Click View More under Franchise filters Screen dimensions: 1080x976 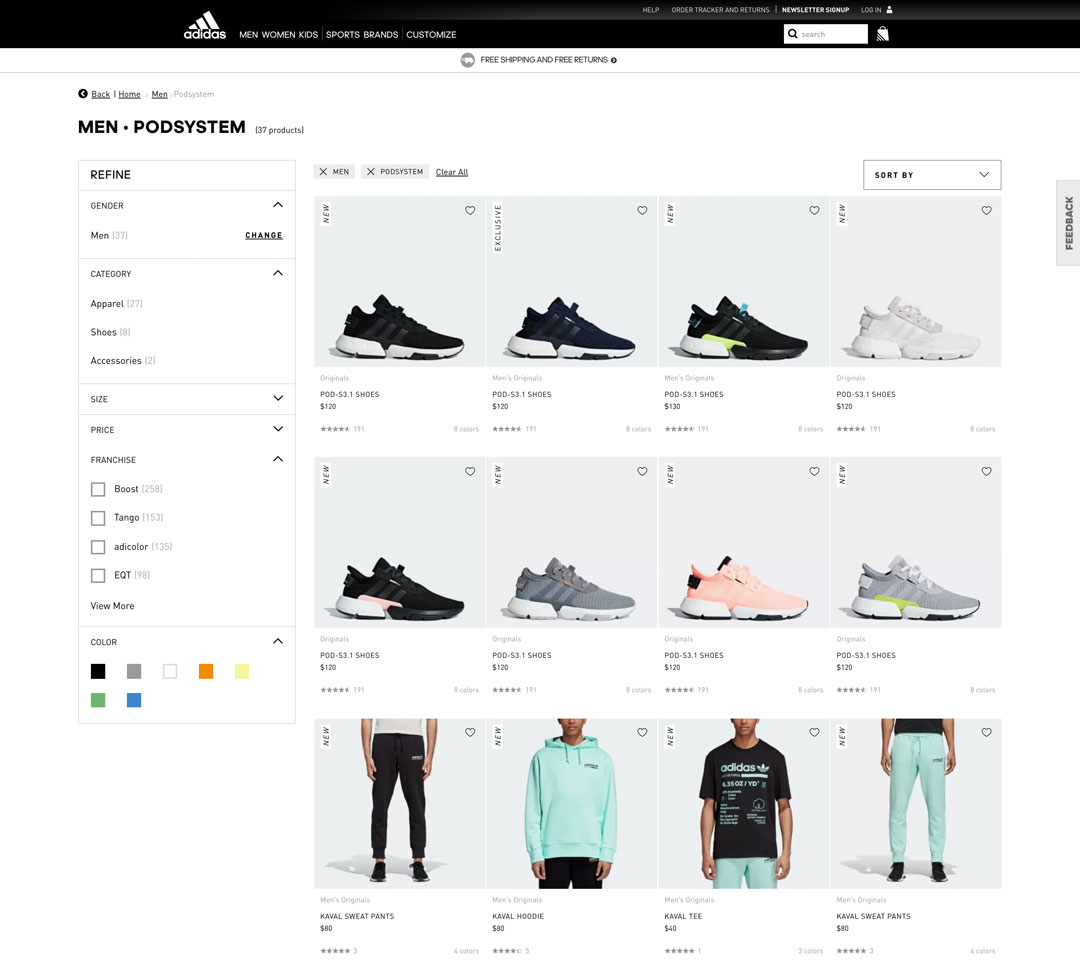(111, 605)
